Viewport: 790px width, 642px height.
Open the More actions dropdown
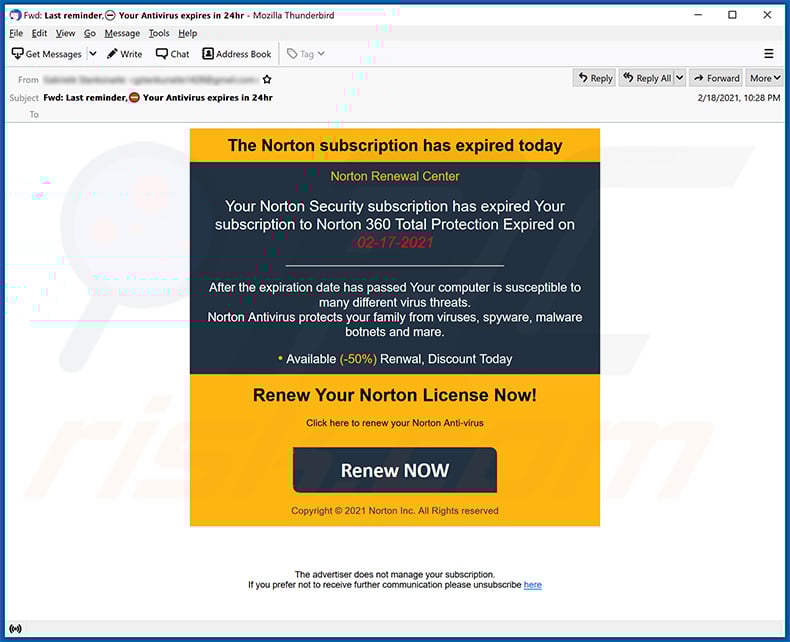pyautogui.click(x=764, y=78)
